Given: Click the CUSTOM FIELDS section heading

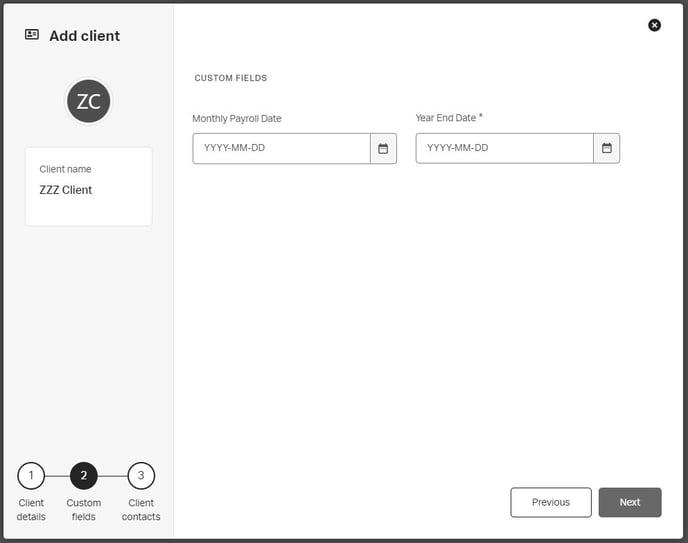Looking at the screenshot, I should coord(230,78).
